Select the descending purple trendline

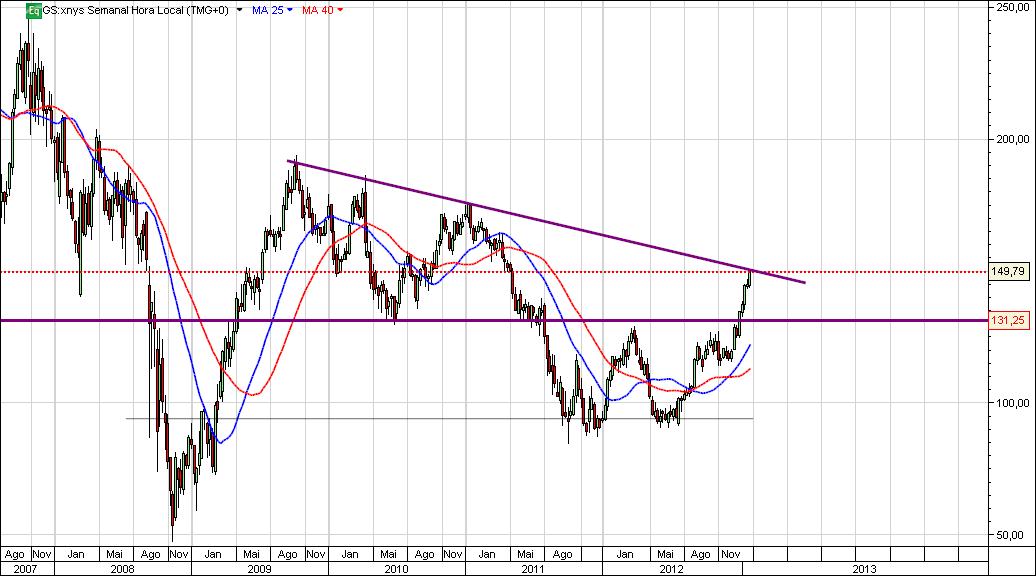(x=546, y=222)
